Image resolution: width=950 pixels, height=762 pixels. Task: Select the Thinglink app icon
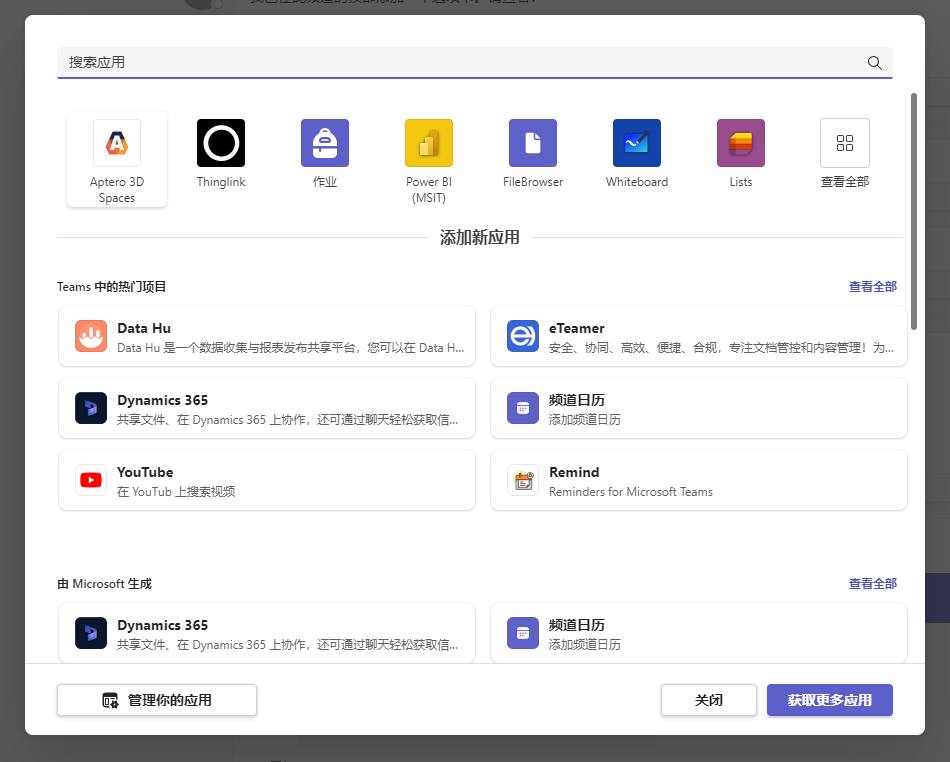pos(221,143)
